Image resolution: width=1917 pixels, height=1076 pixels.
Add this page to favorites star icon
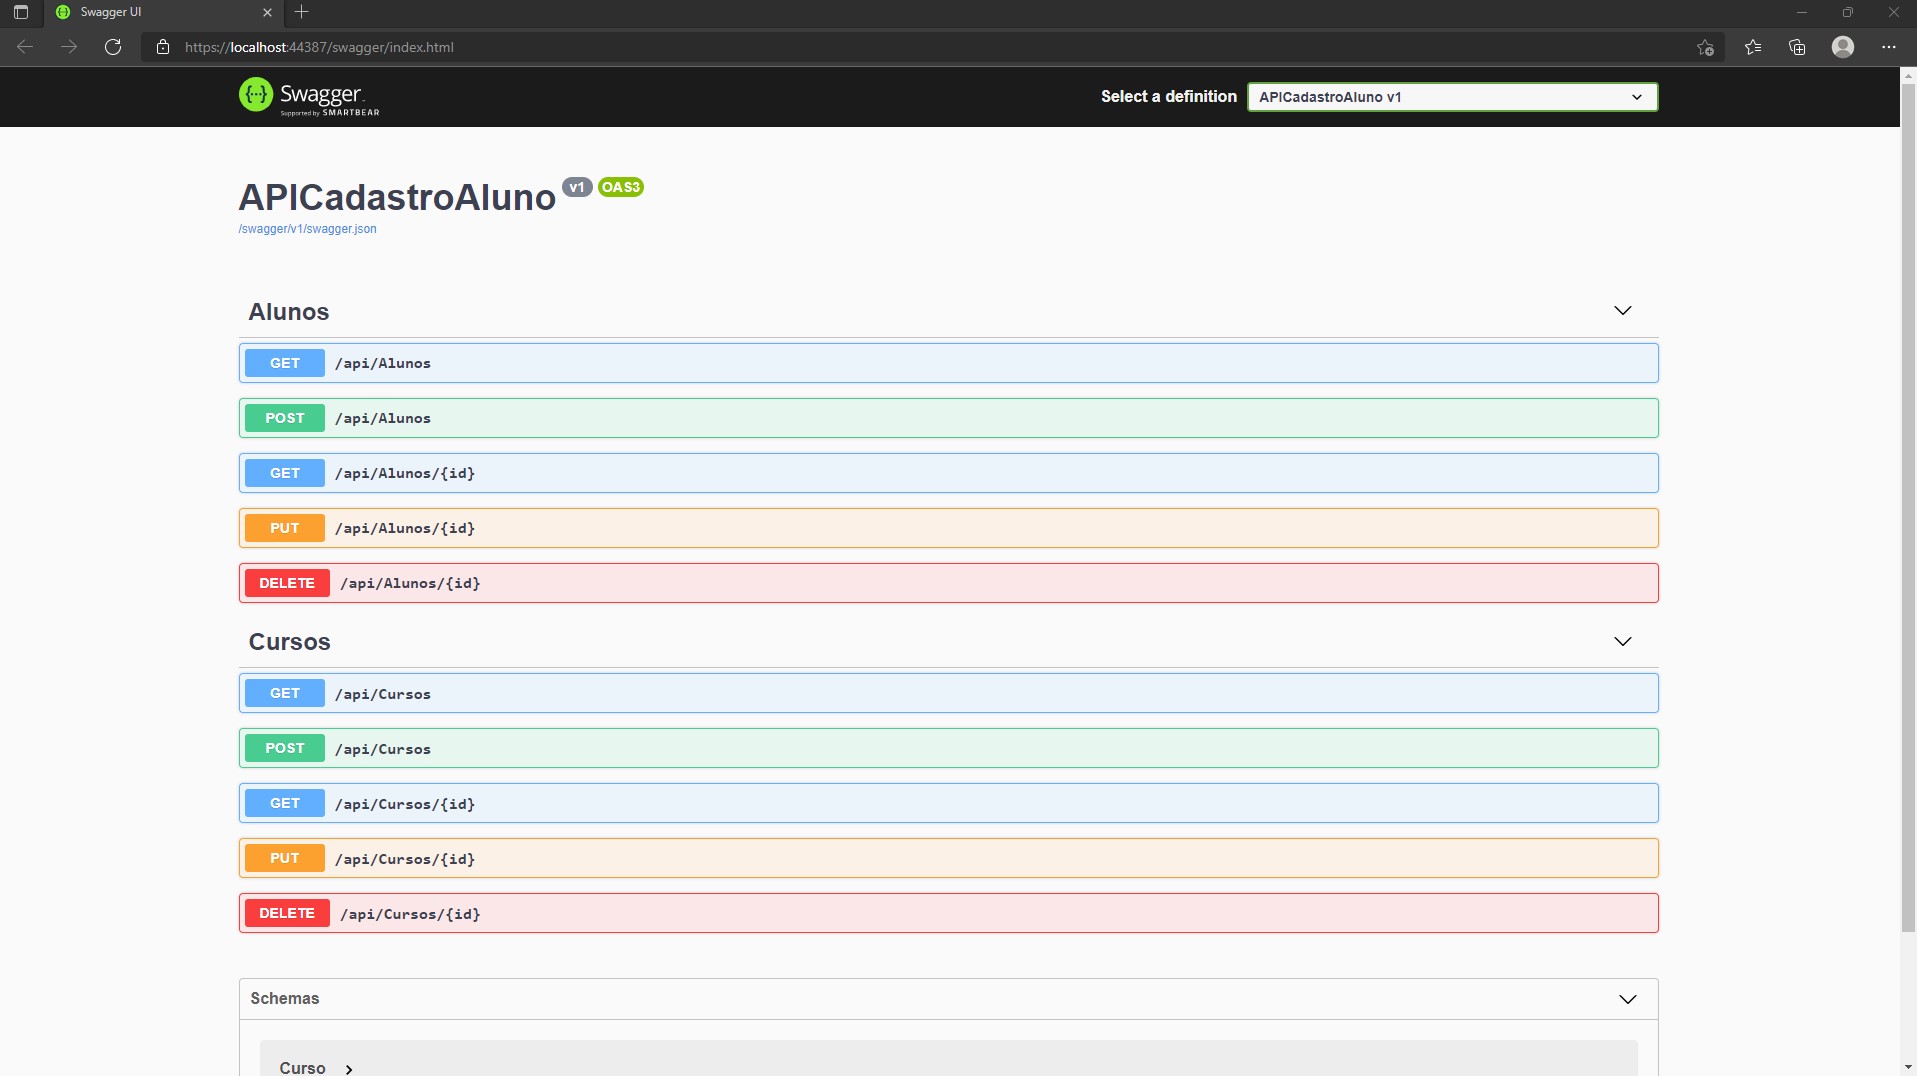(1706, 47)
